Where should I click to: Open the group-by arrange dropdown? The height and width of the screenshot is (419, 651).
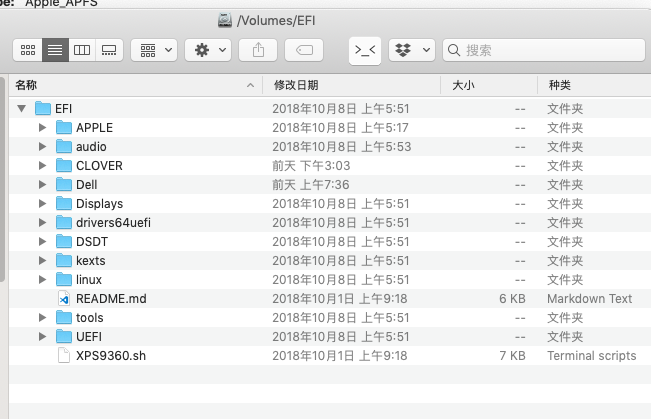pos(154,50)
